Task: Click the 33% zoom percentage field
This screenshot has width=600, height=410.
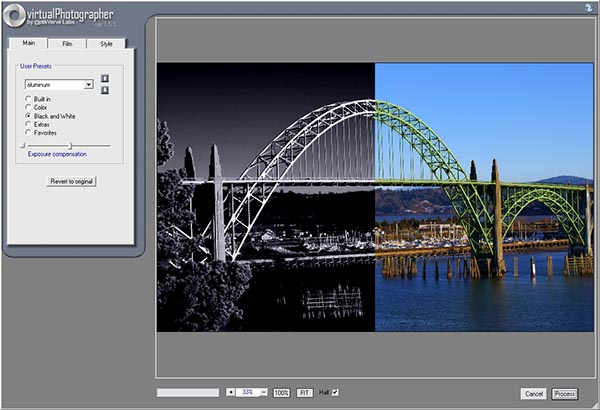Action: [x=247, y=392]
